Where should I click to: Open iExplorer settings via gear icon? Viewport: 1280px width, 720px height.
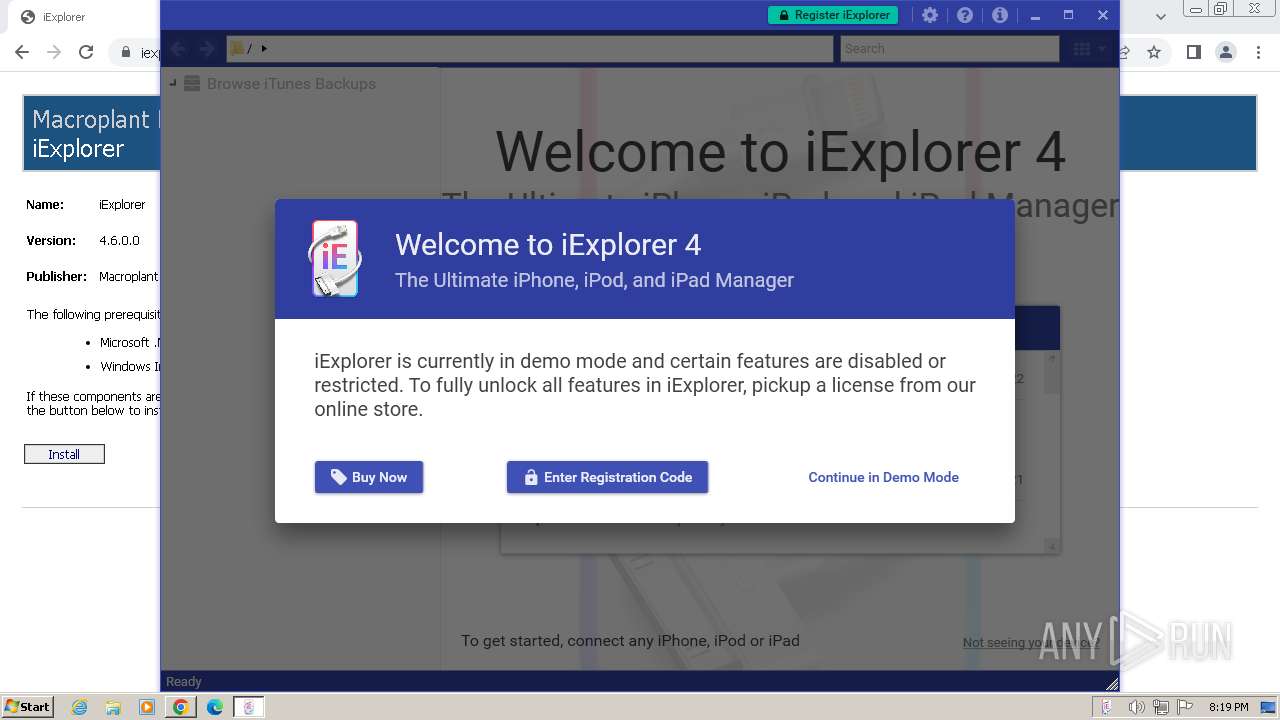[x=930, y=15]
